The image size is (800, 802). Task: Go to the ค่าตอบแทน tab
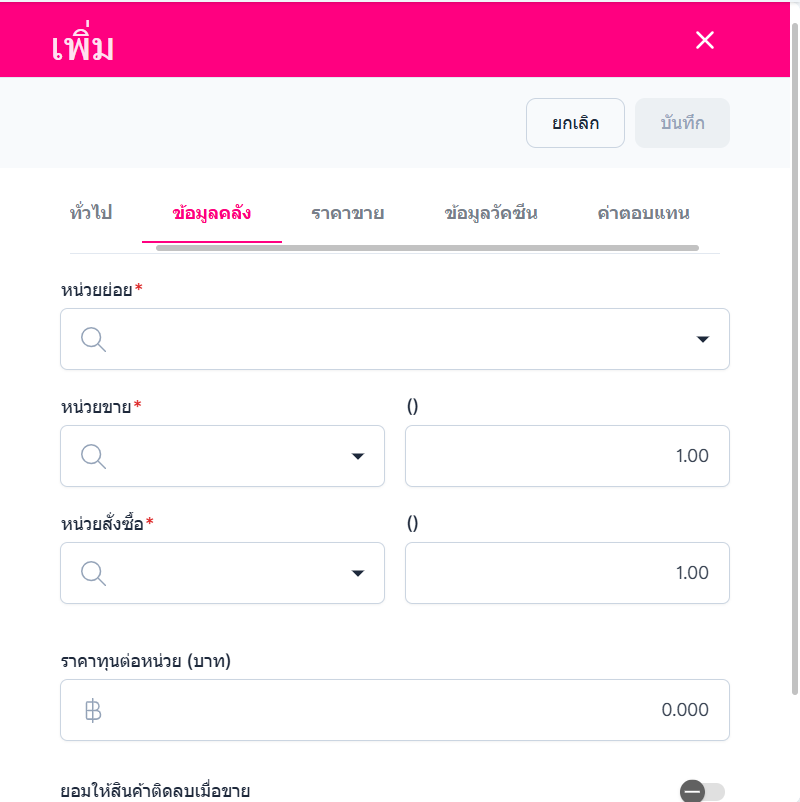point(643,213)
